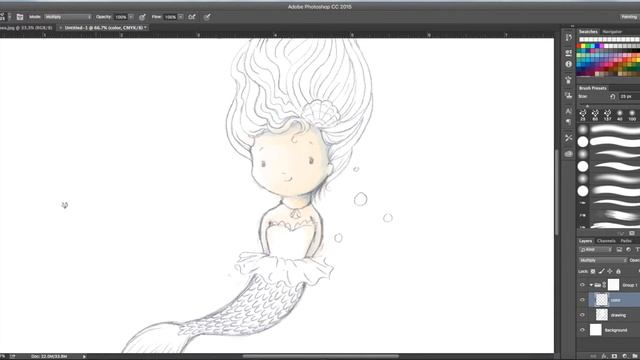Switch to the Navigator tab

click(x=612, y=32)
